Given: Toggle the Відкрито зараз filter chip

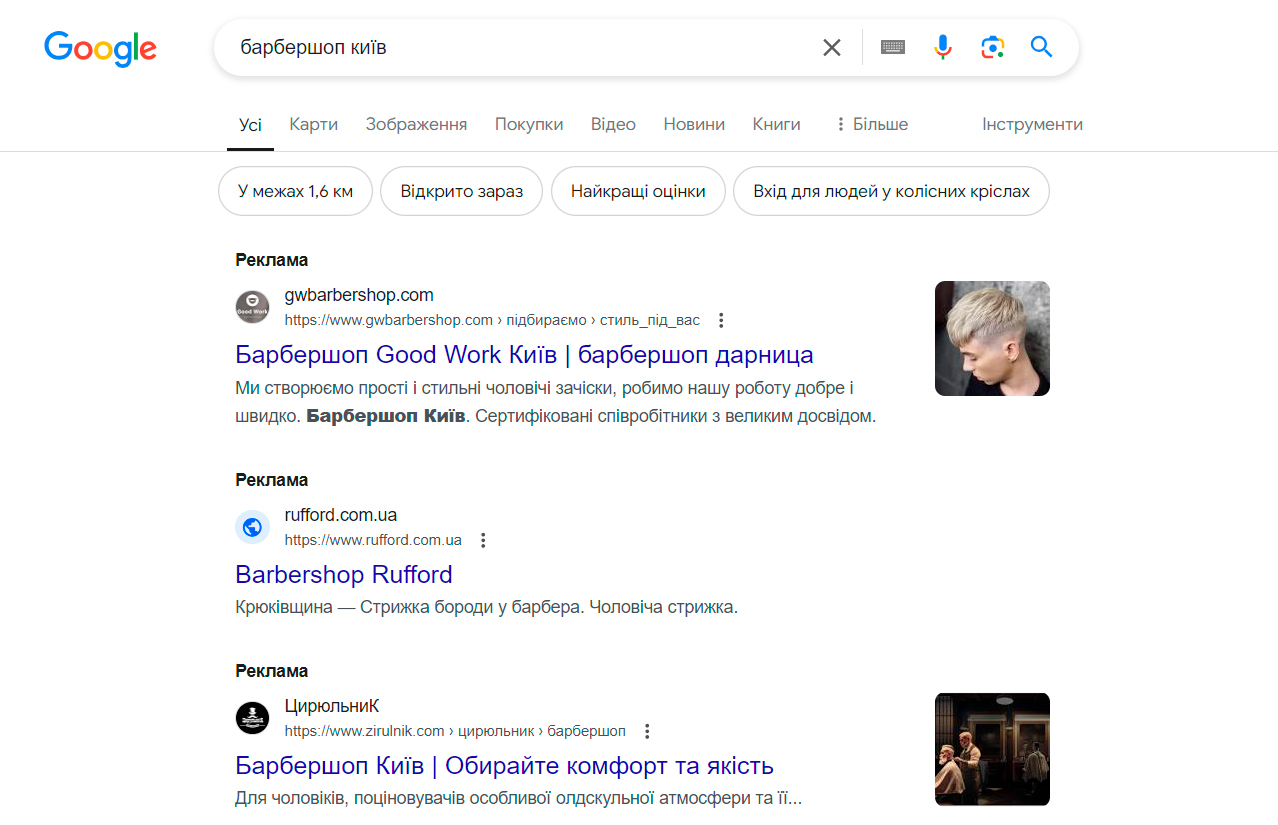Looking at the screenshot, I should 462,191.
